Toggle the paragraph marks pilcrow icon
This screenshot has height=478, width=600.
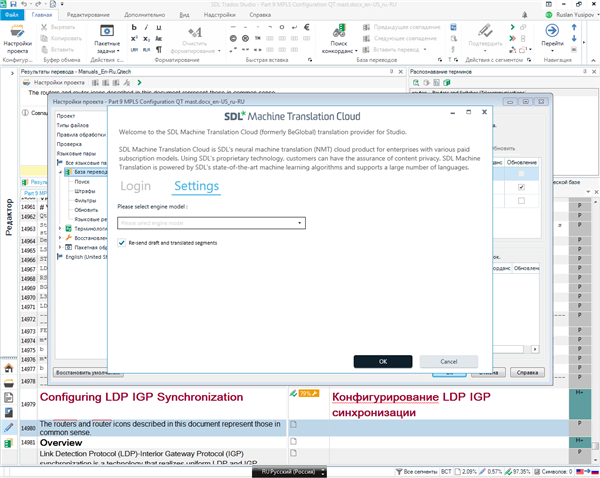pos(158,49)
